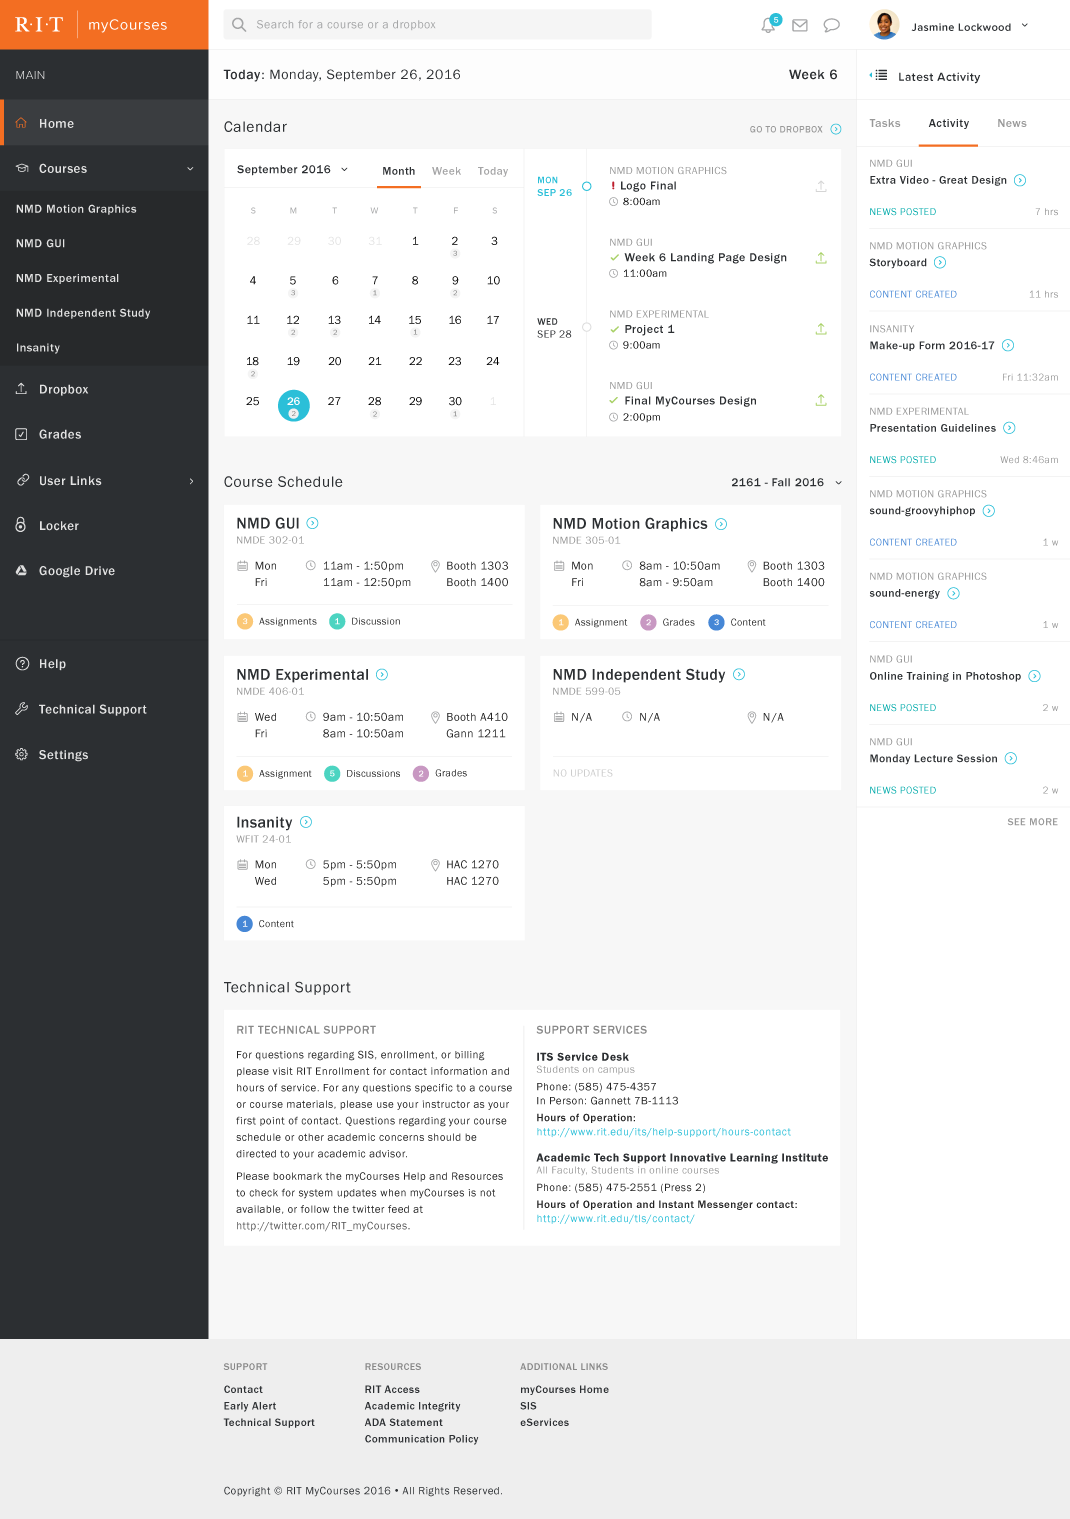Click the Settings gear icon

tap(21, 754)
